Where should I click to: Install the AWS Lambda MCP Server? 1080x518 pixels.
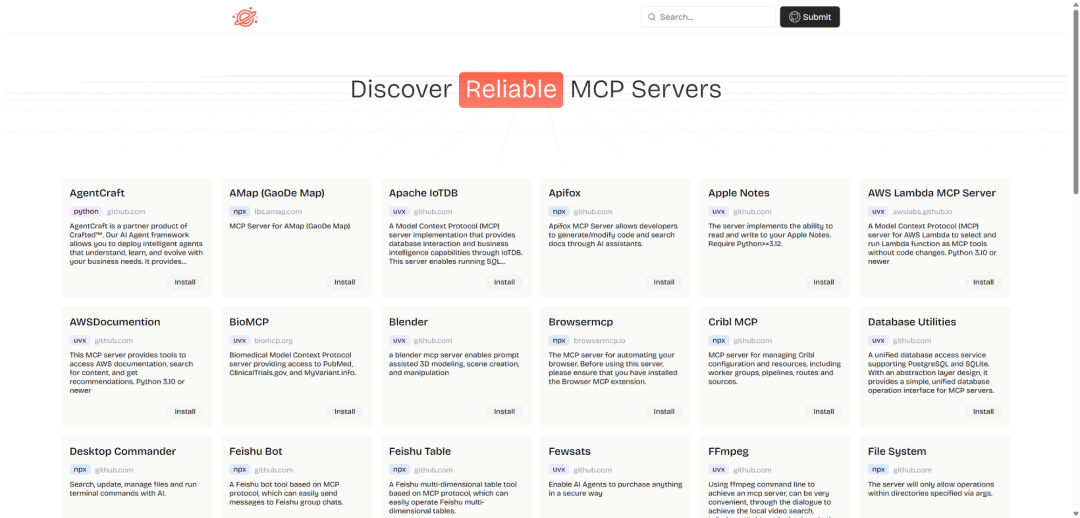[x=984, y=282]
